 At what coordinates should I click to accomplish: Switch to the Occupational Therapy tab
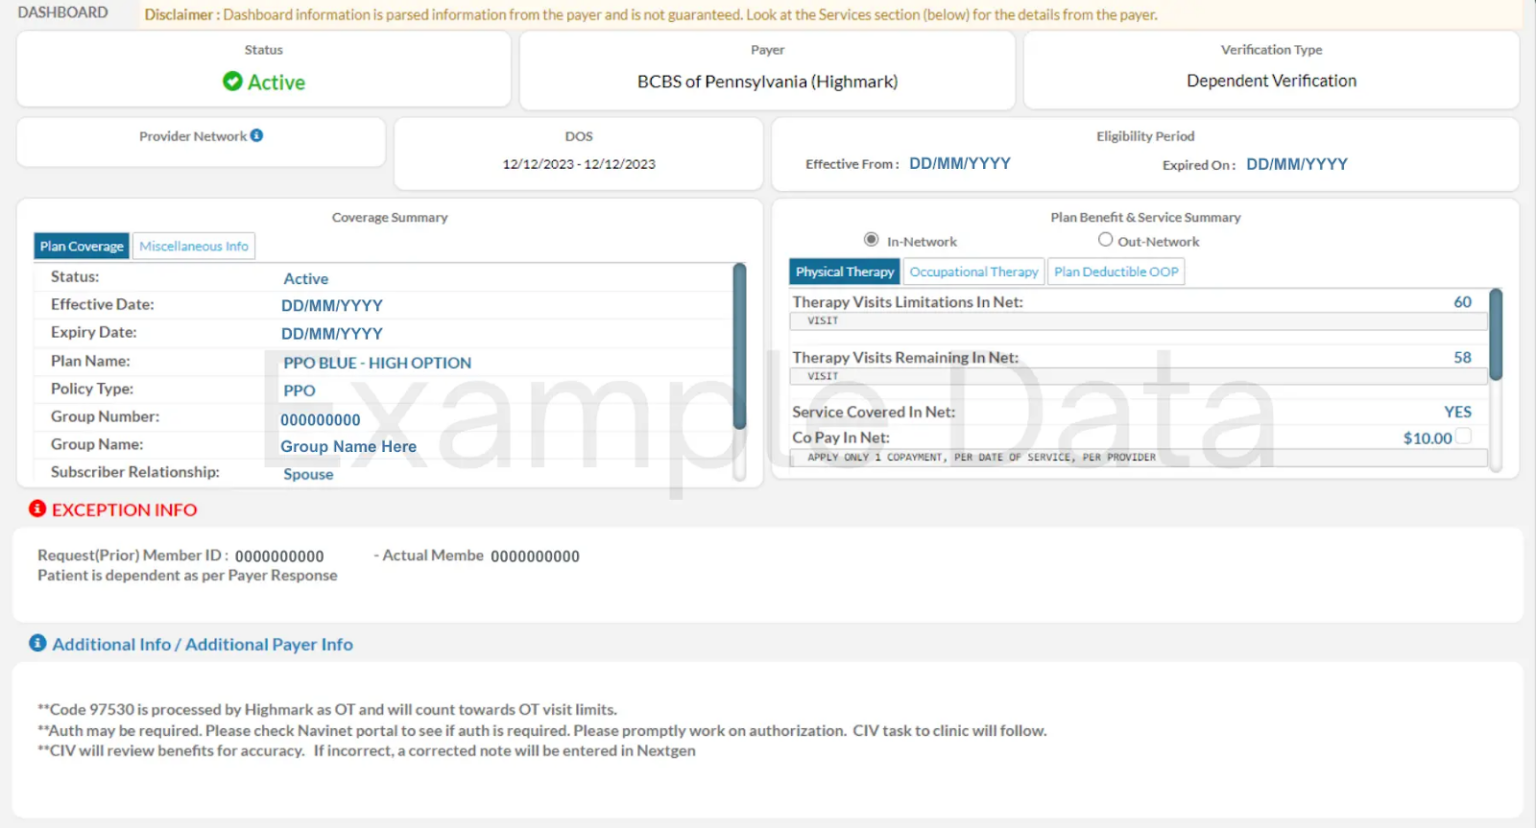pyautogui.click(x=974, y=272)
